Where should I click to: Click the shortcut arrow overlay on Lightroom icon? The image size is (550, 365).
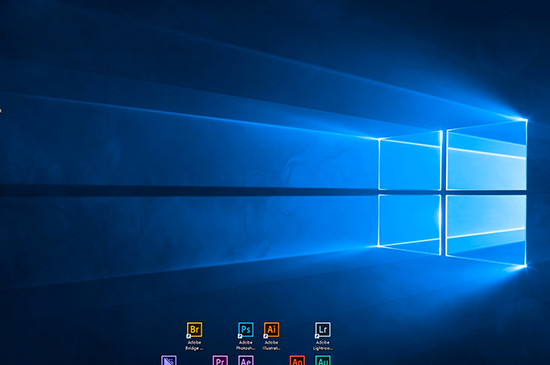click(x=317, y=336)
